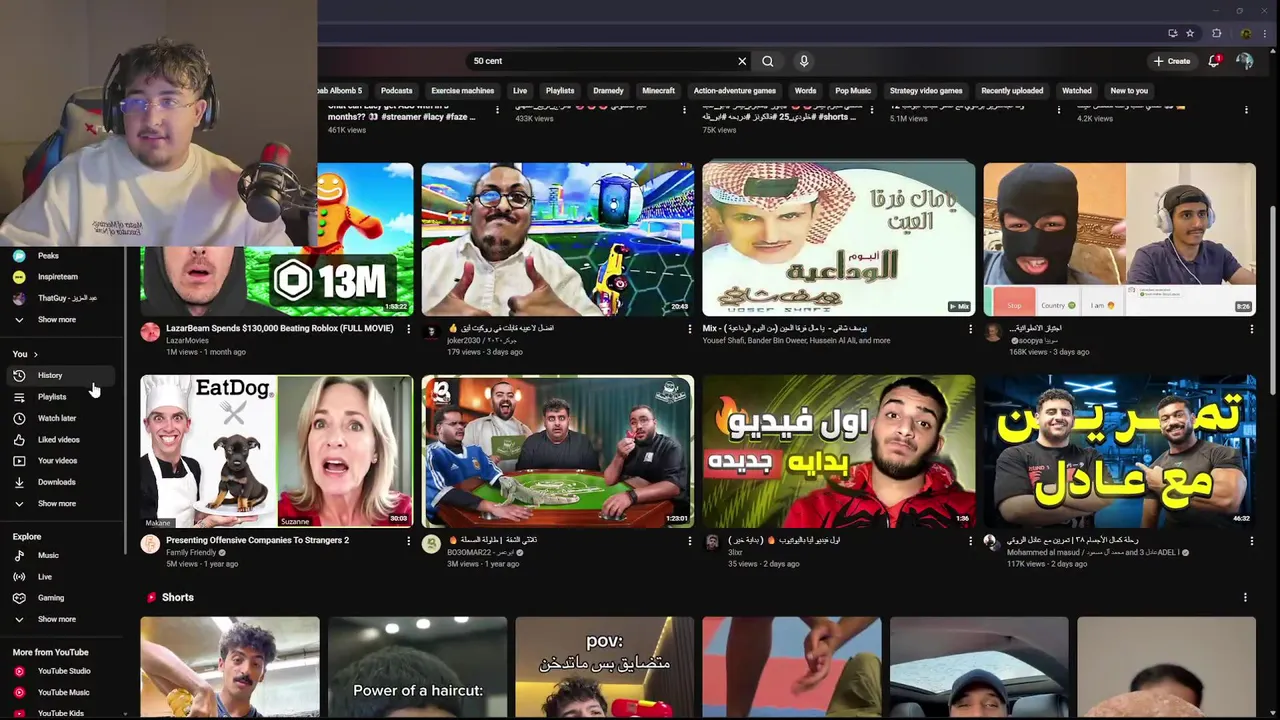
Task: Open the browser extensions puzzle icon
Action: [1217, 33]
